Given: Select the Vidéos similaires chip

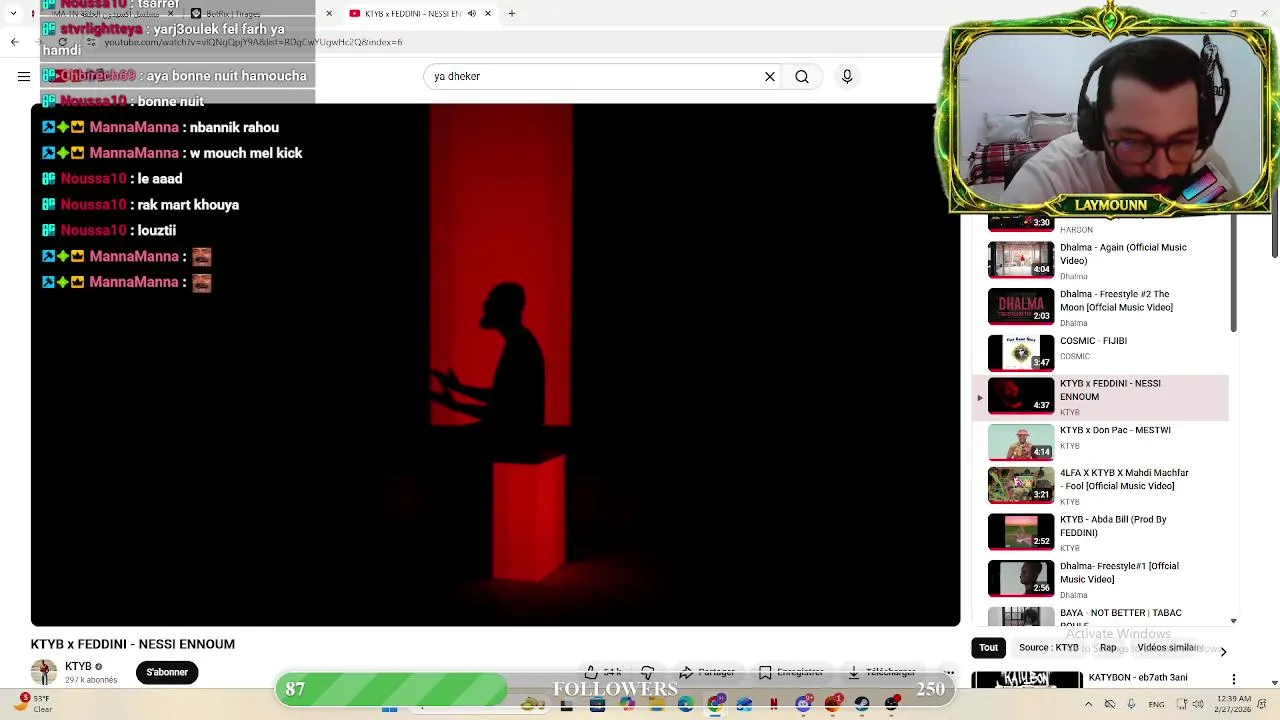Looking at the screenshot, I should tap(1168, 648).
